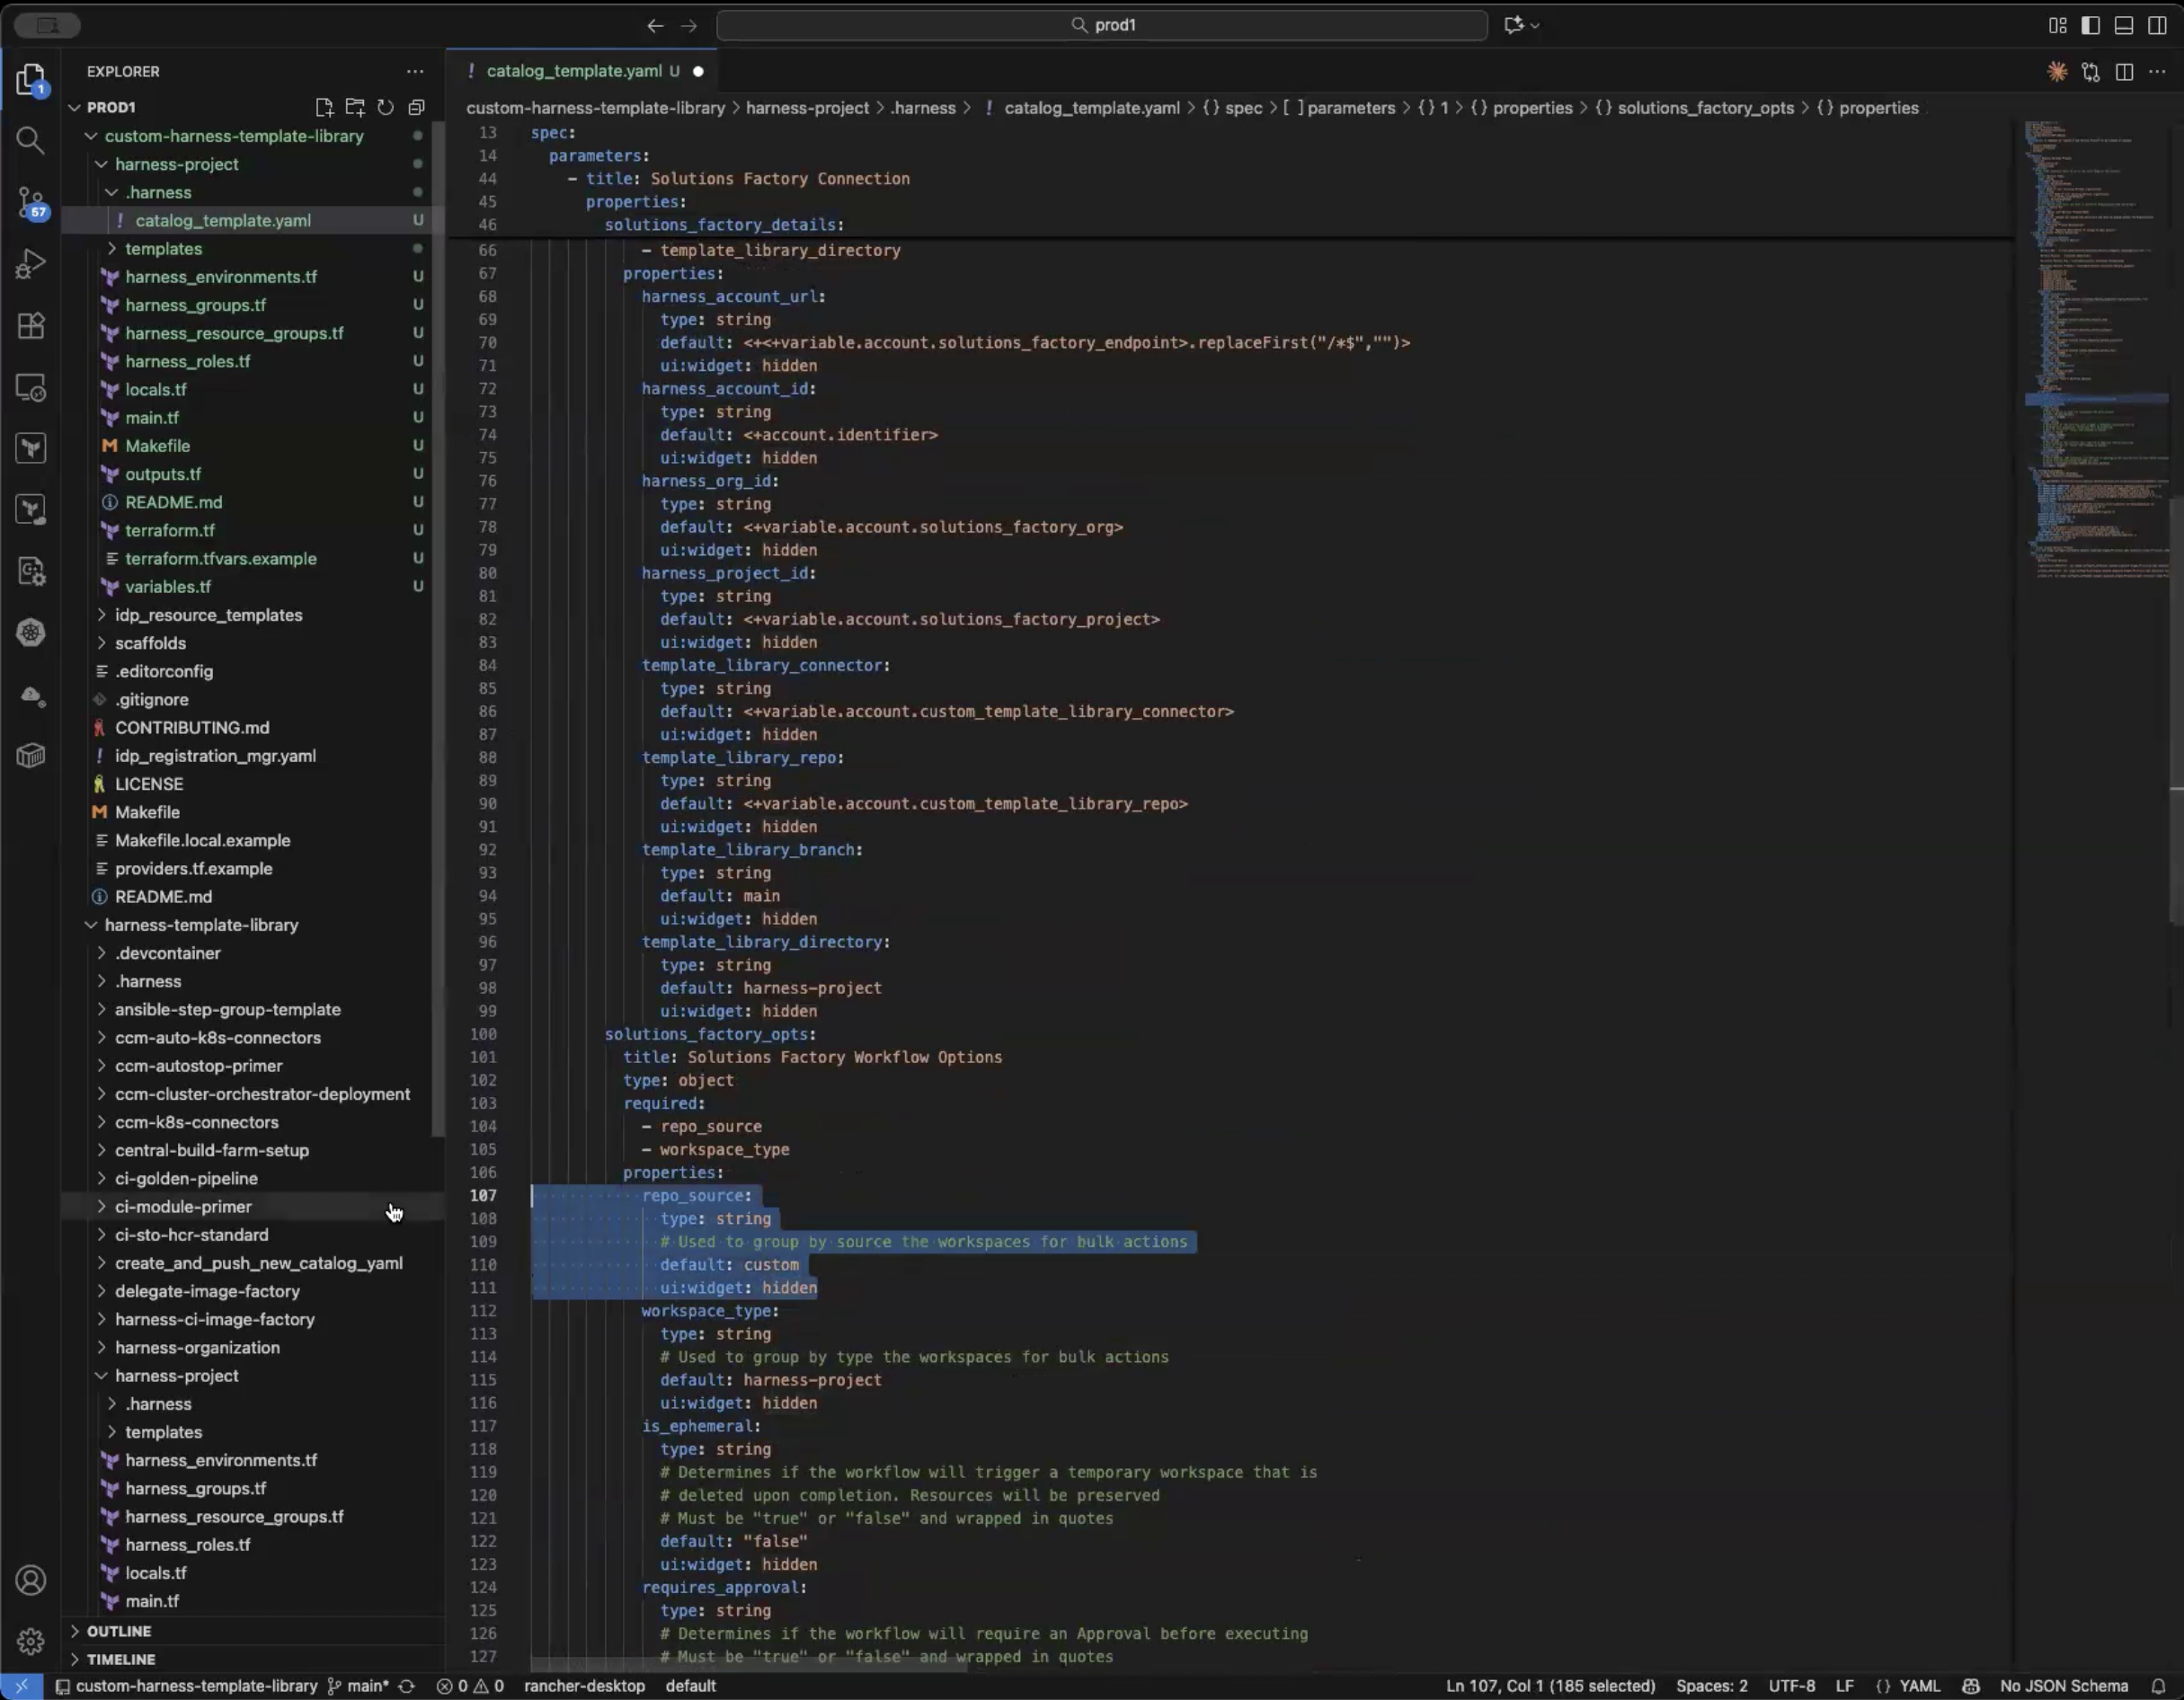Open the Source Control view with badge

31,203
